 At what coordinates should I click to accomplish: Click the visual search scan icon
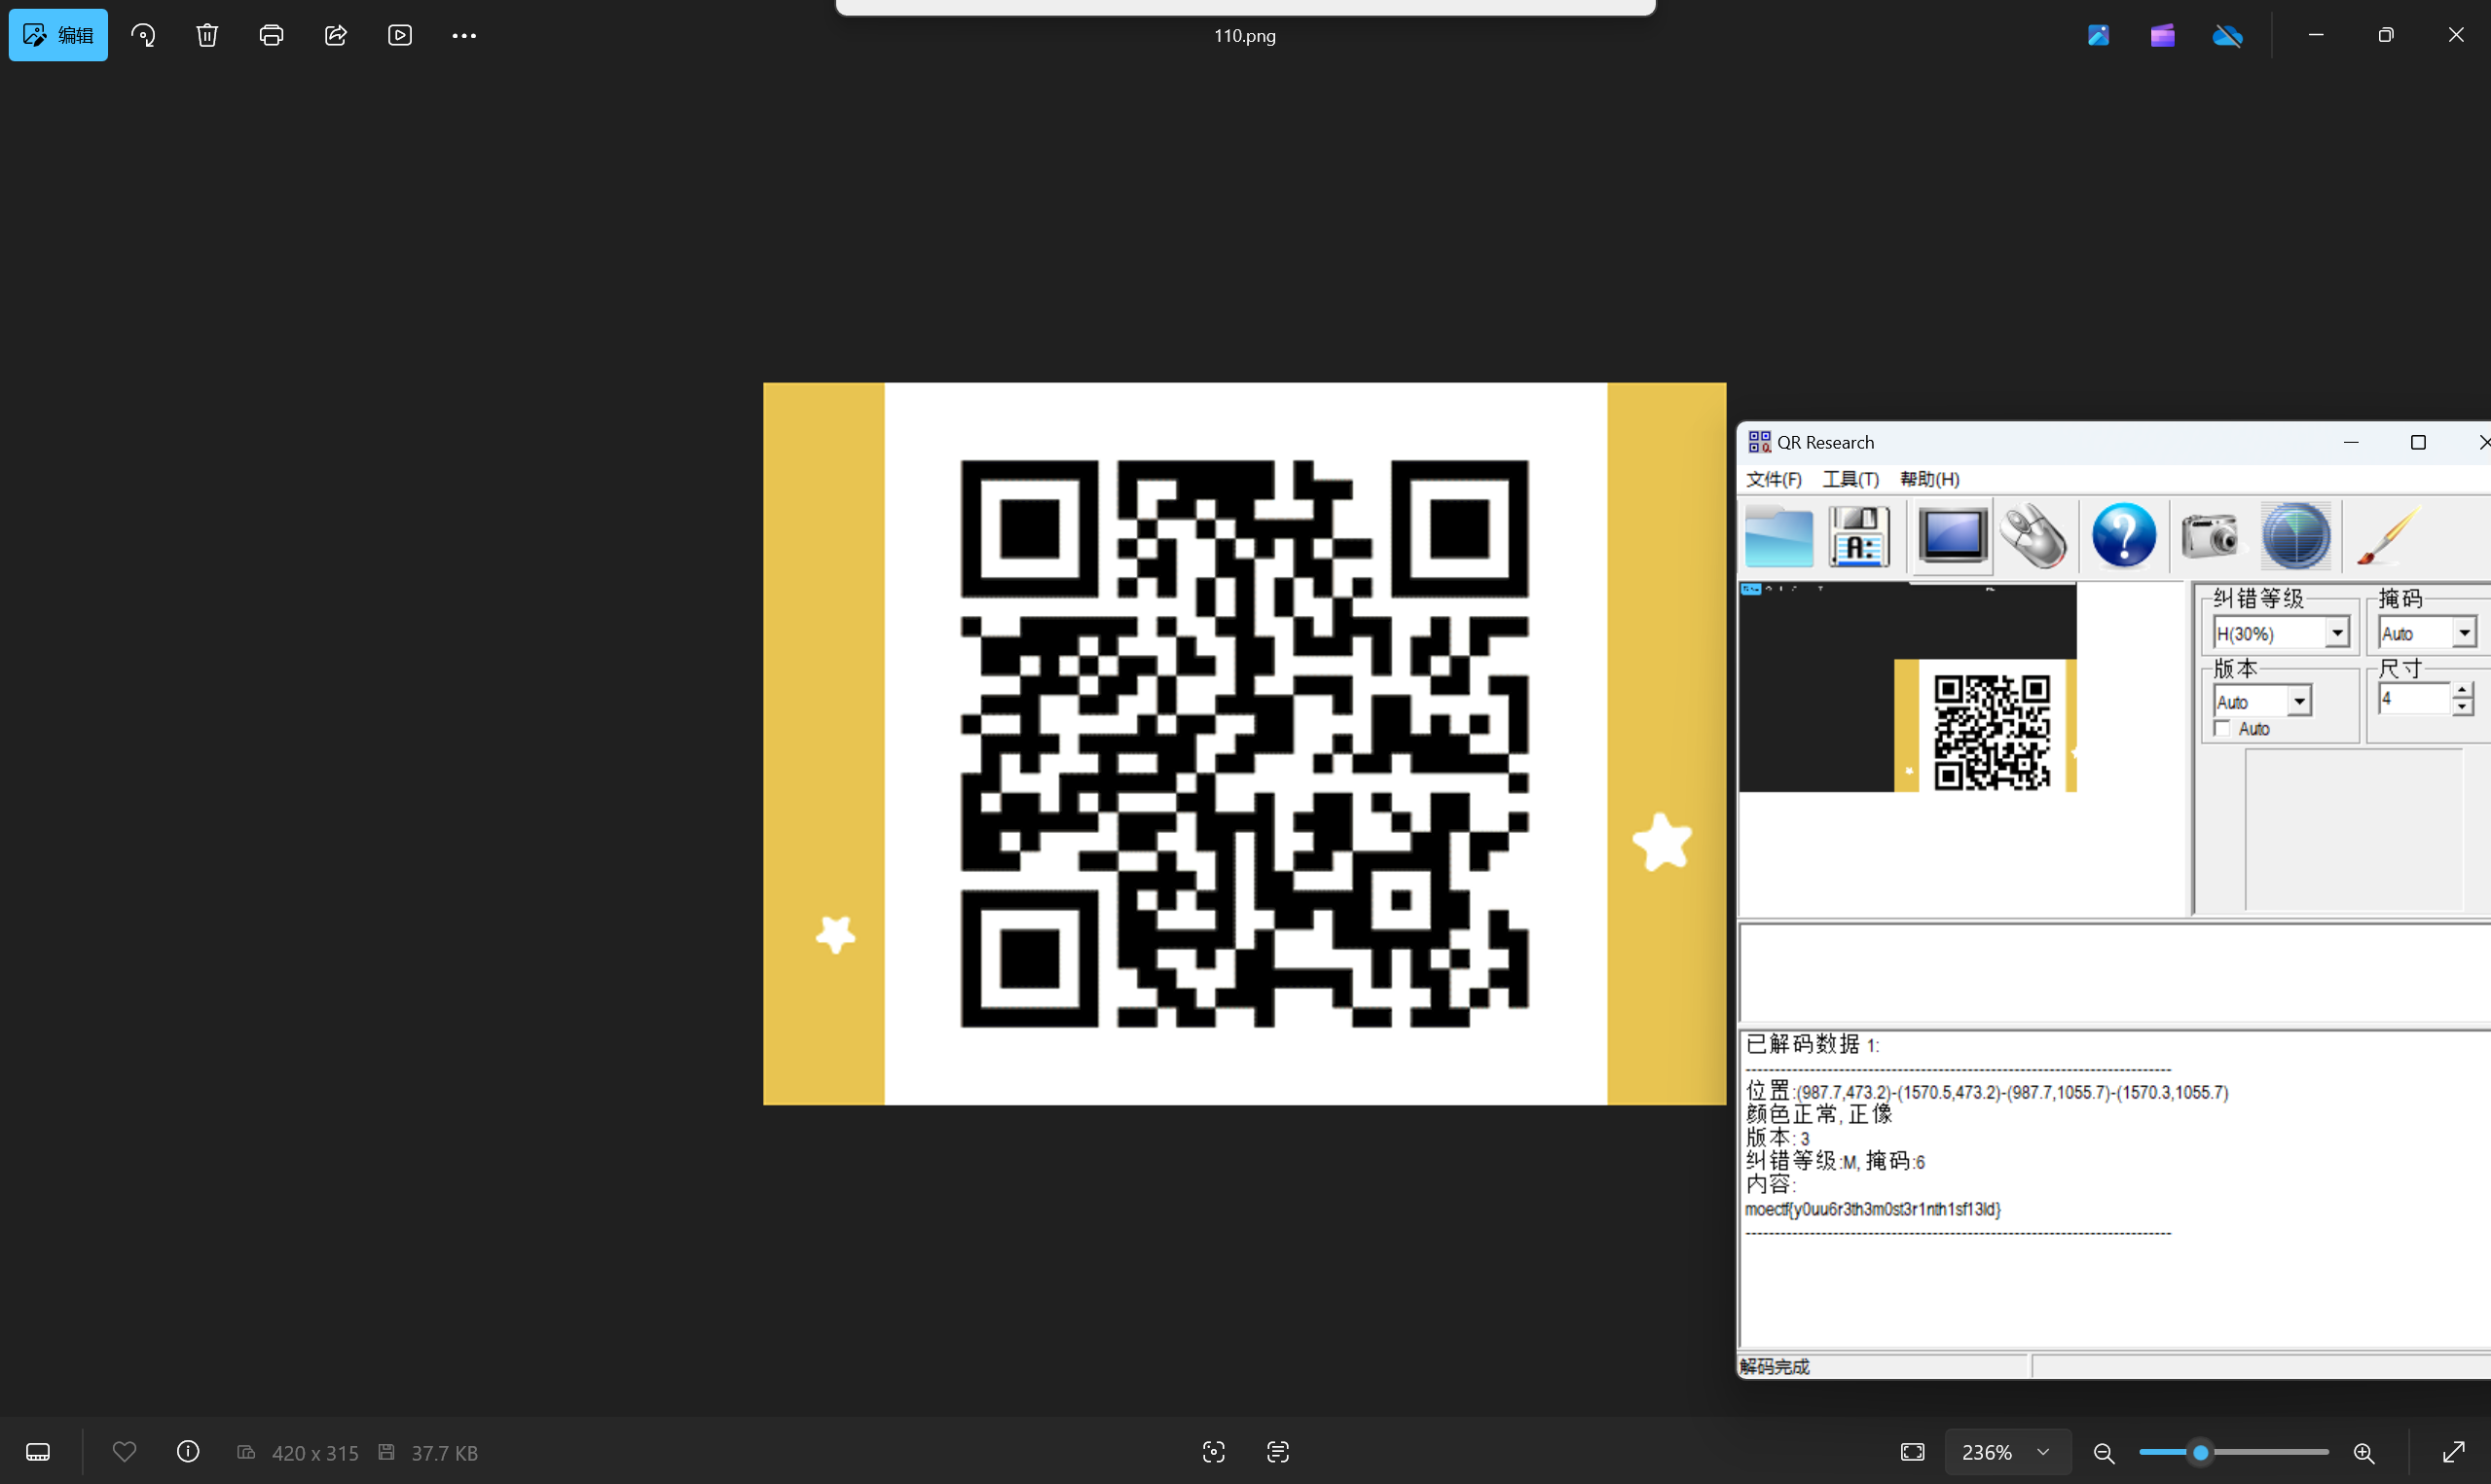[1214, 1452]
